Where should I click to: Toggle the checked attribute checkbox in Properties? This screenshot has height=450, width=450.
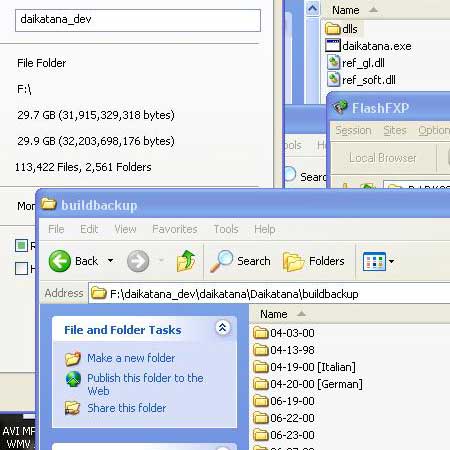click(21, 246)
